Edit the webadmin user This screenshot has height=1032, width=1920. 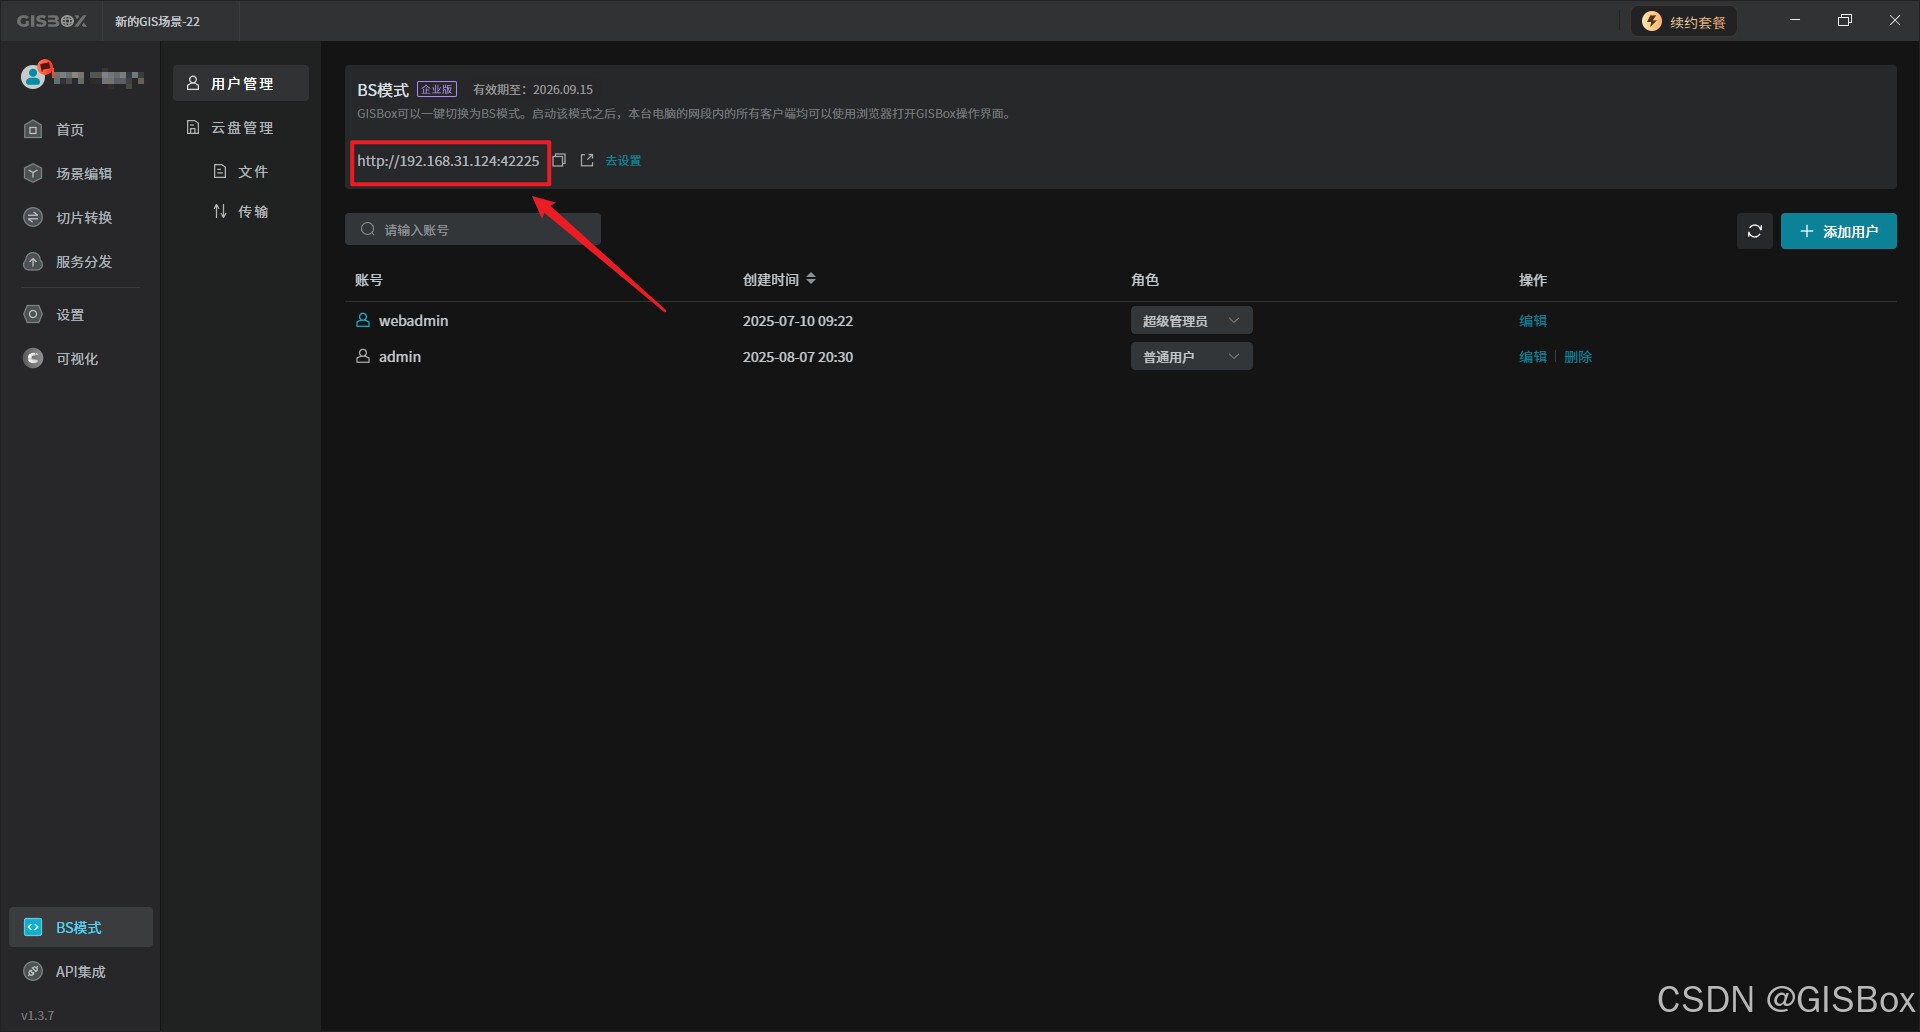click(x=1533, y=321)
